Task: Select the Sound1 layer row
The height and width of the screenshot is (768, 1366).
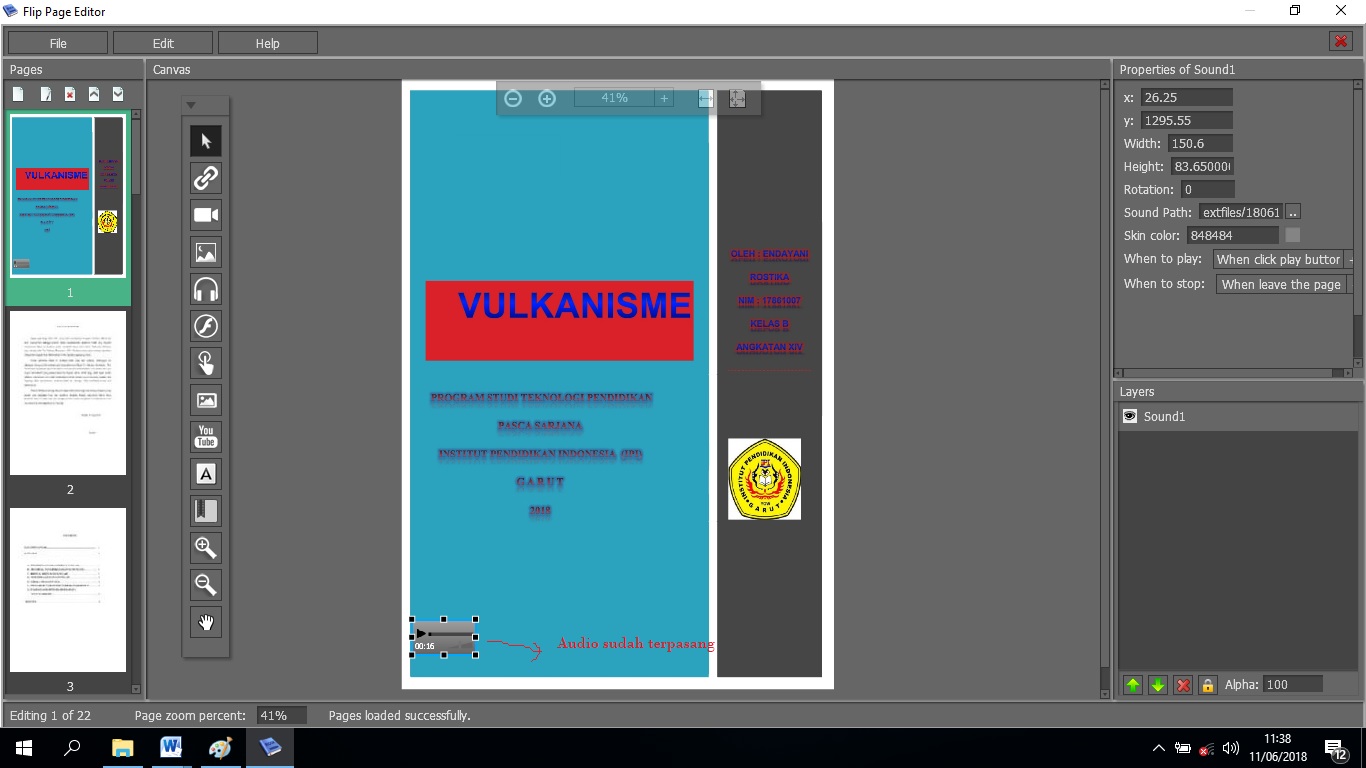Action: click(1238, 416)
